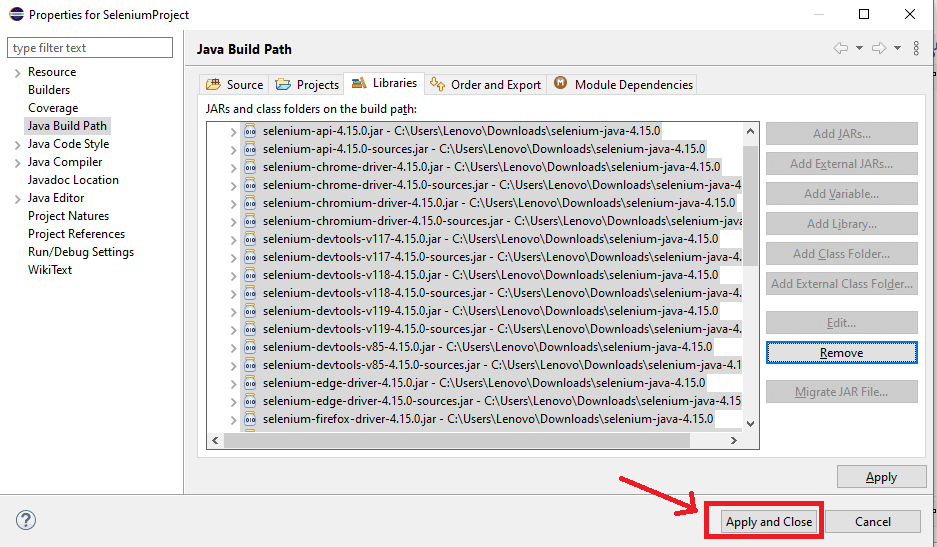Image resolution: width=937 pixels, height=547 pixels.
Task: Click jar icon of selenium-devtools-v117-4.15.0.jar
Action: click(x=250, y=239)
